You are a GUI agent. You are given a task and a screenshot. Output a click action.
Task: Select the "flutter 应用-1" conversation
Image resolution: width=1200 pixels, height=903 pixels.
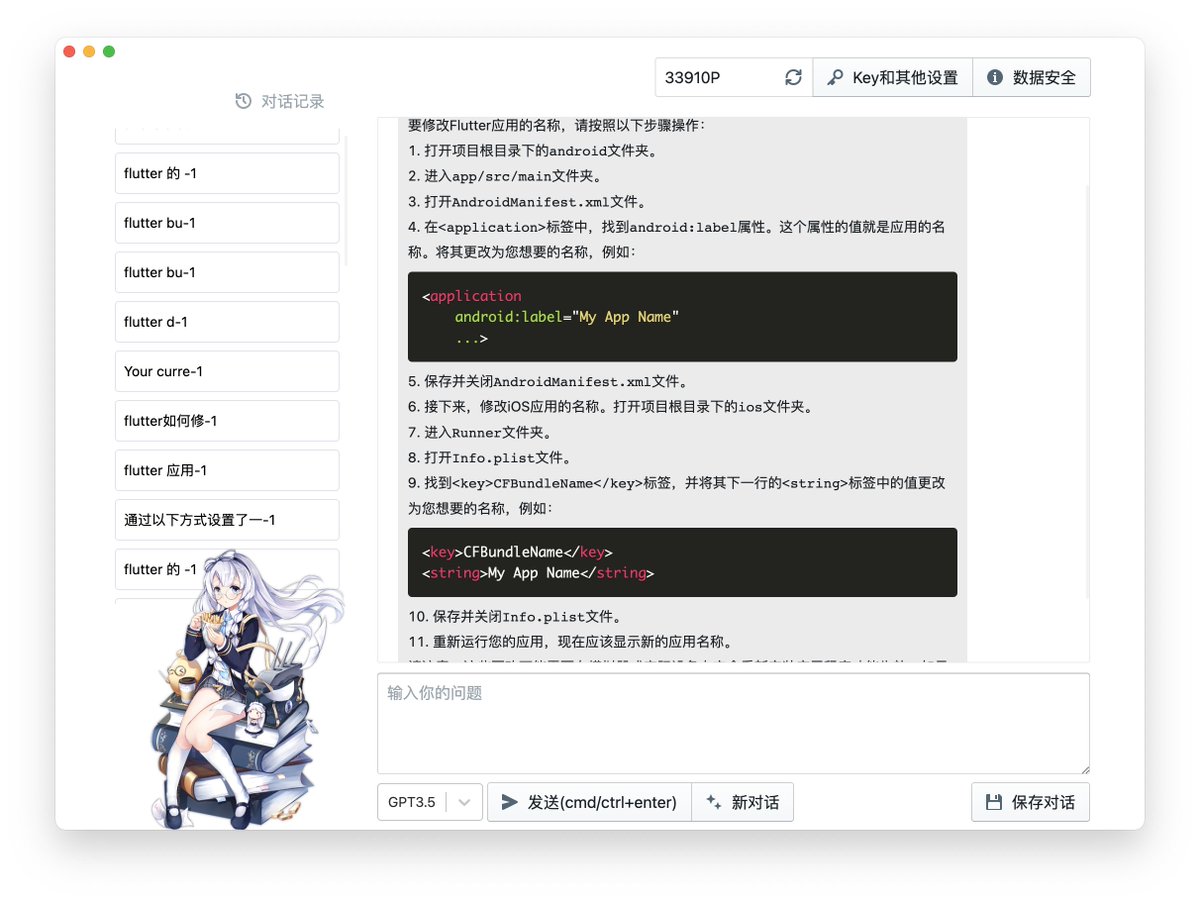tap(227, 470)
